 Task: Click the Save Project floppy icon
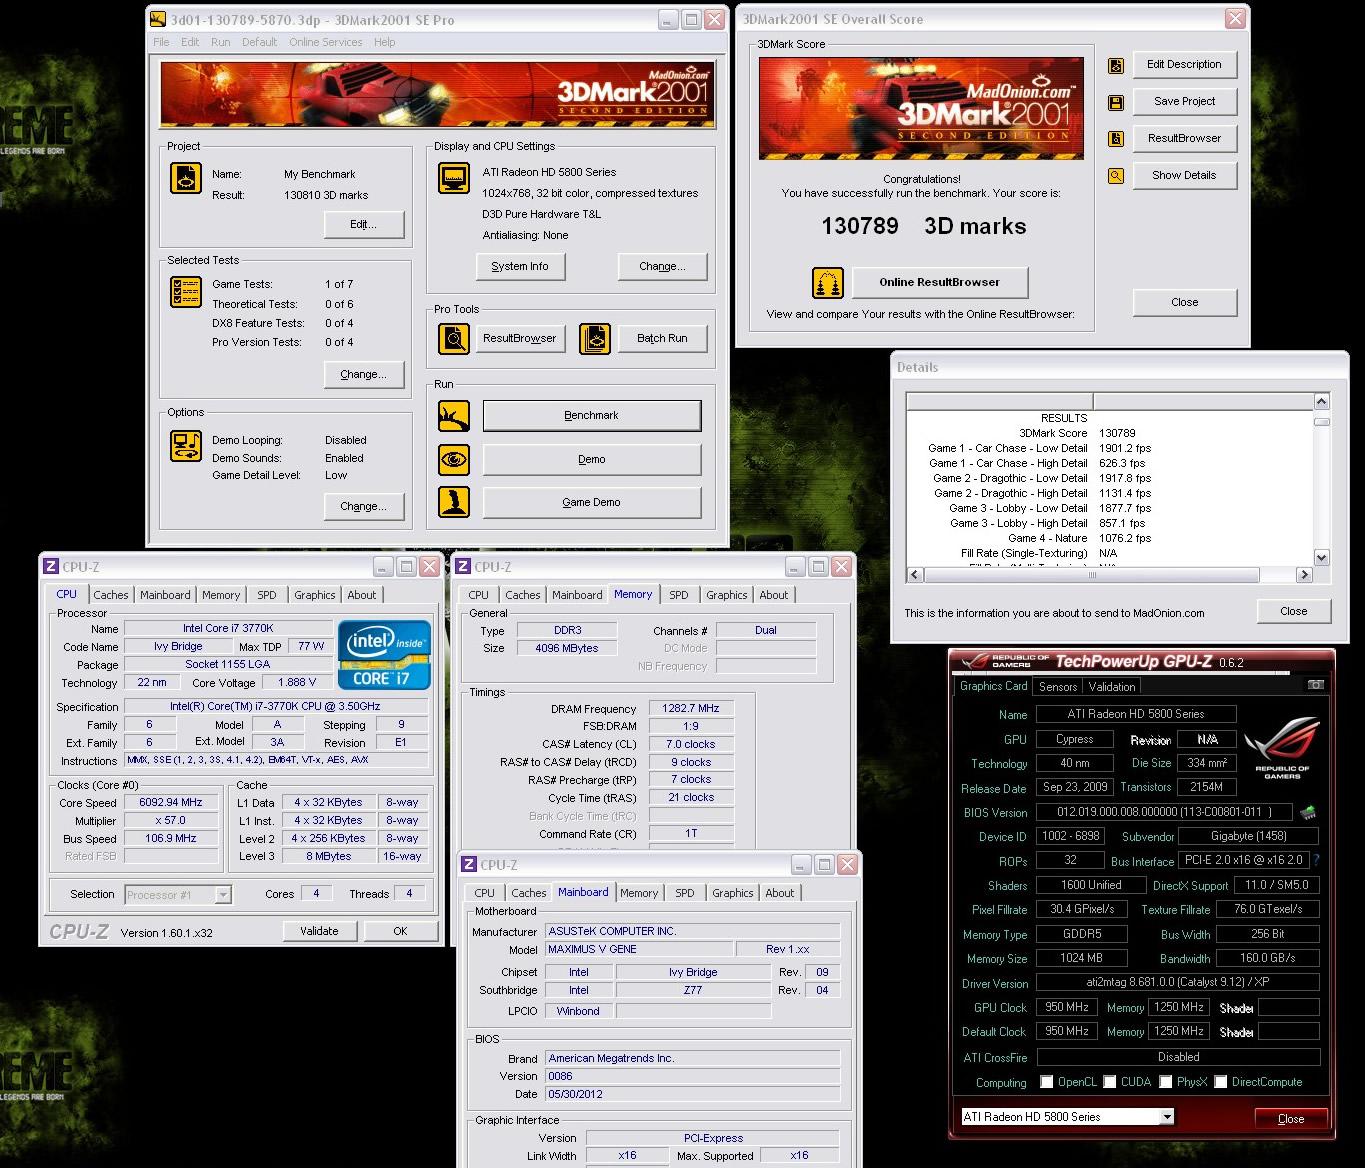(1116, 102)
